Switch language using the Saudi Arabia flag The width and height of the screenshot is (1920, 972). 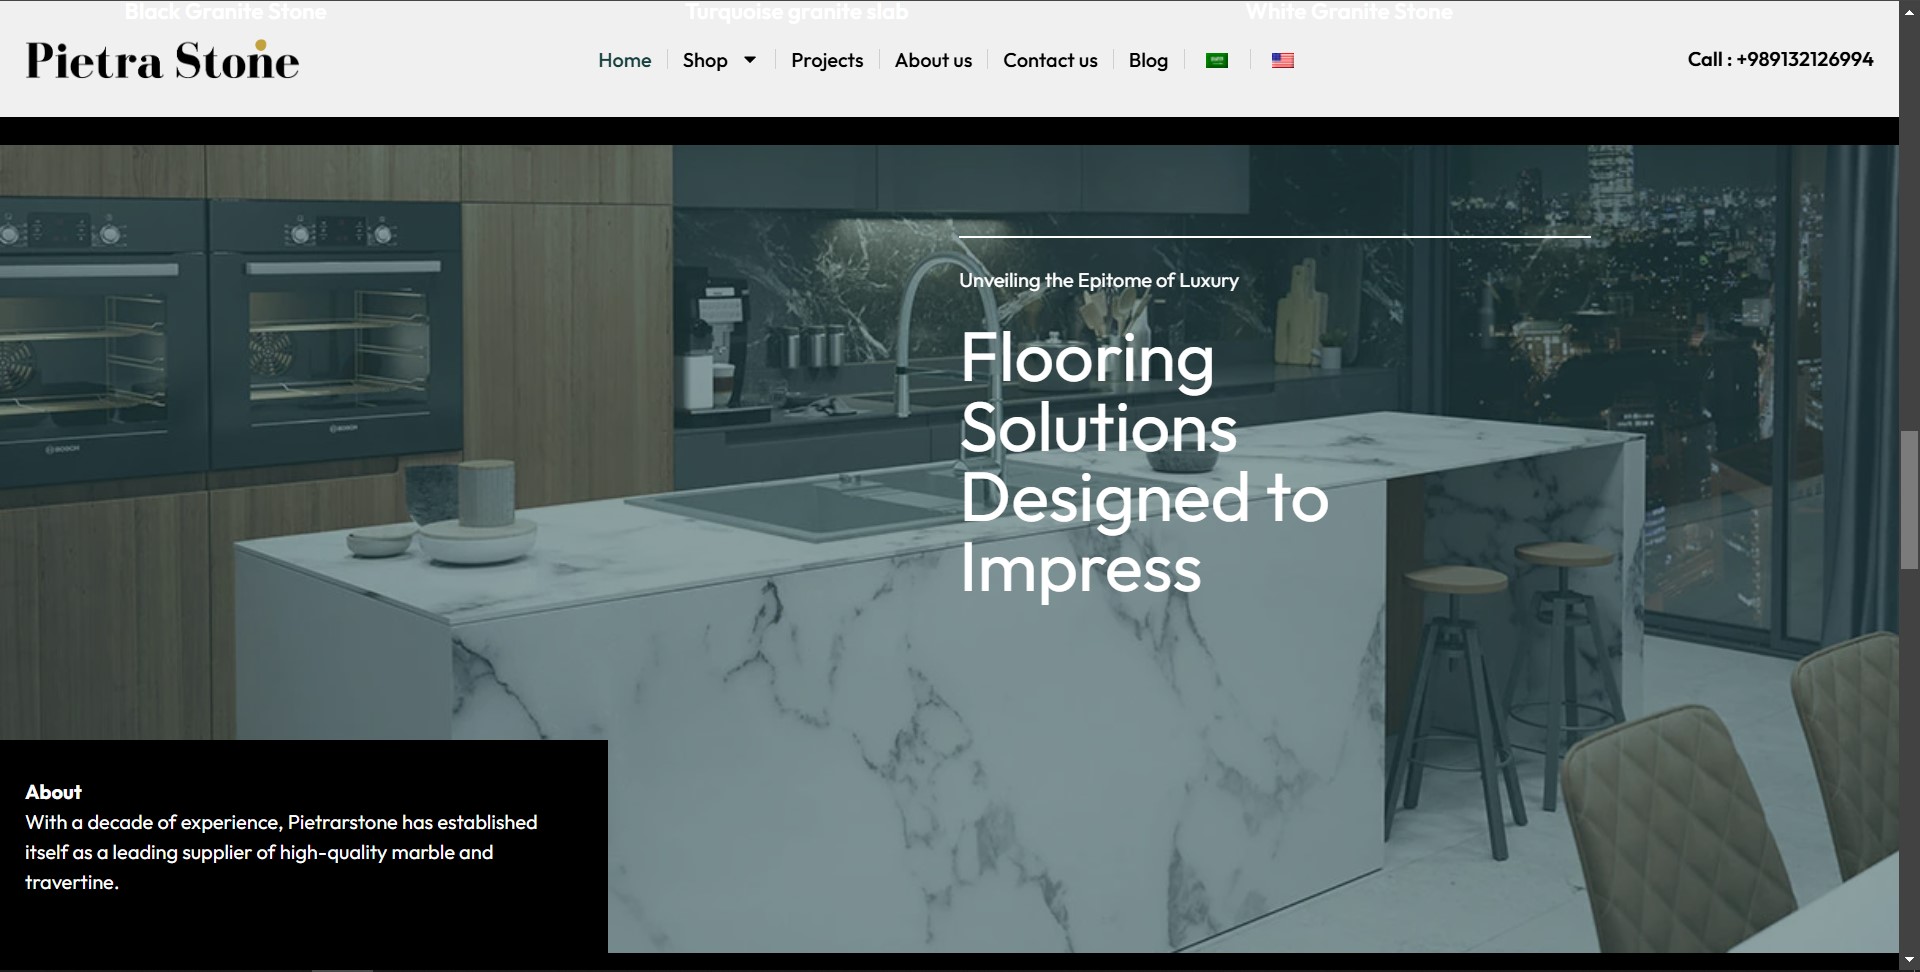coord(1216,60)
